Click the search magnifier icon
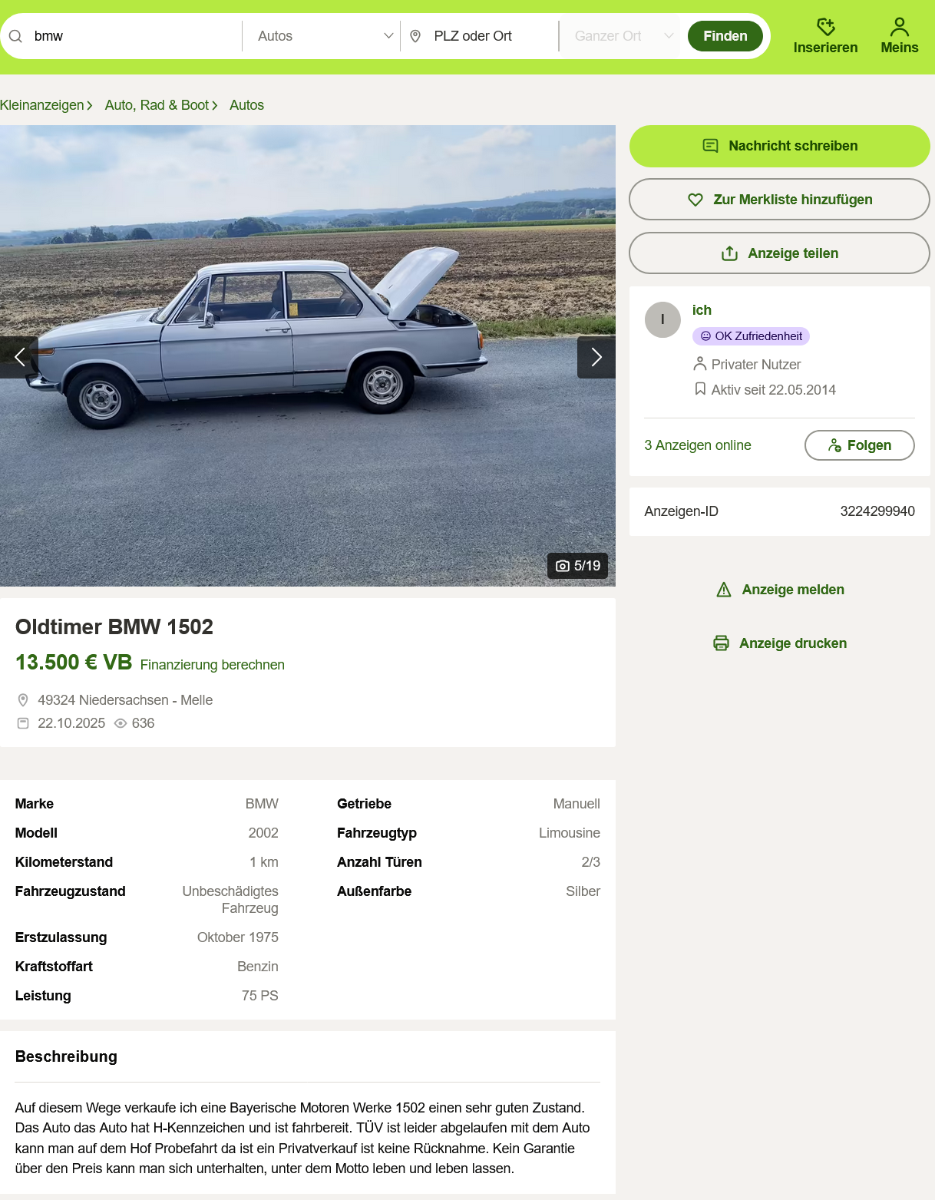Viewport: 935px width, 1200px height. click(x=16, y=36)
